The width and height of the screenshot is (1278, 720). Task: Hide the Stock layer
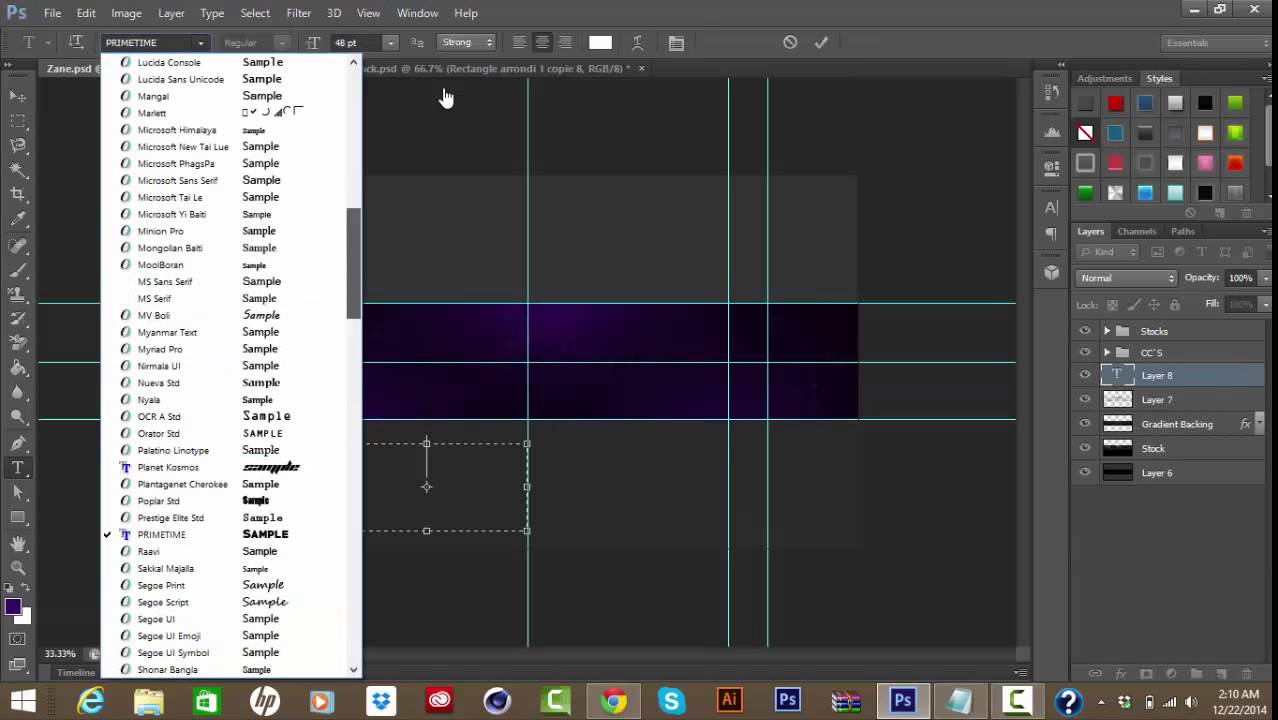pyautogui.click(x=1085, y=448)
